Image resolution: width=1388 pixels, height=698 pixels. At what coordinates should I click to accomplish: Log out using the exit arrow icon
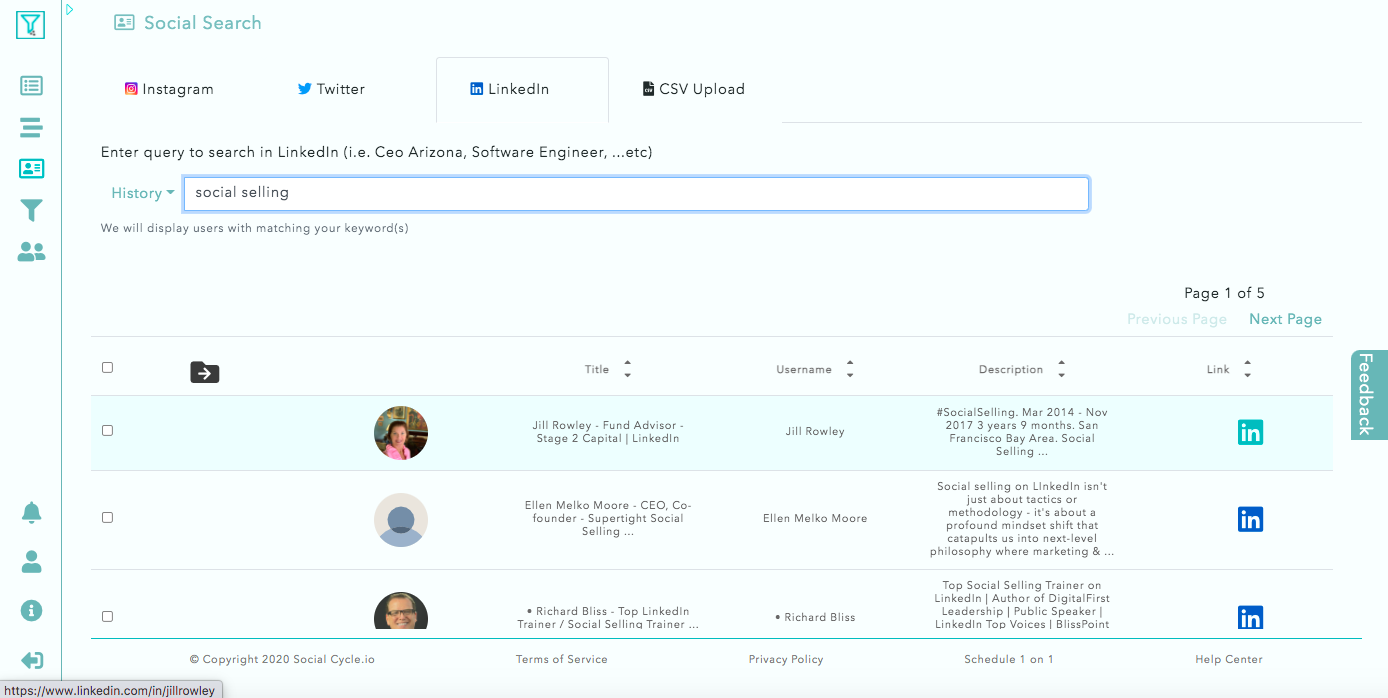tap(31, 660)
